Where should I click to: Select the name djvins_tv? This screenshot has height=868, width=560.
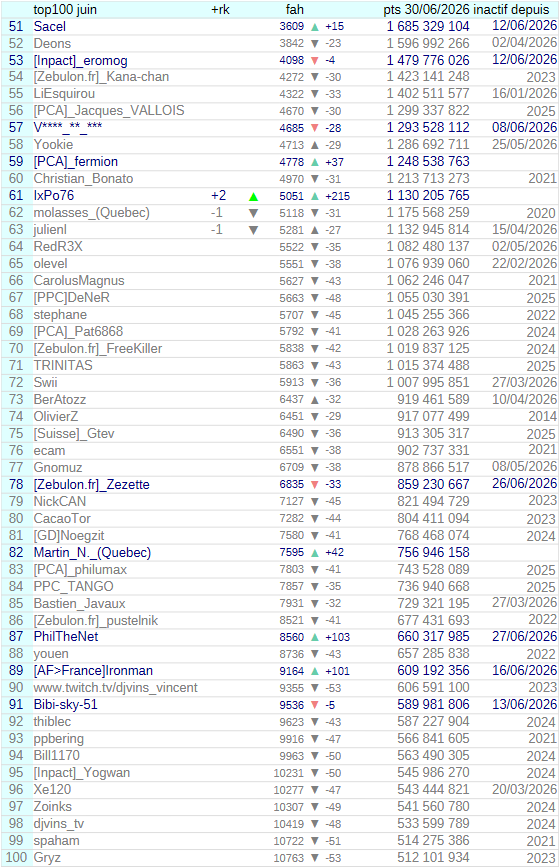(x=59, y=824)
